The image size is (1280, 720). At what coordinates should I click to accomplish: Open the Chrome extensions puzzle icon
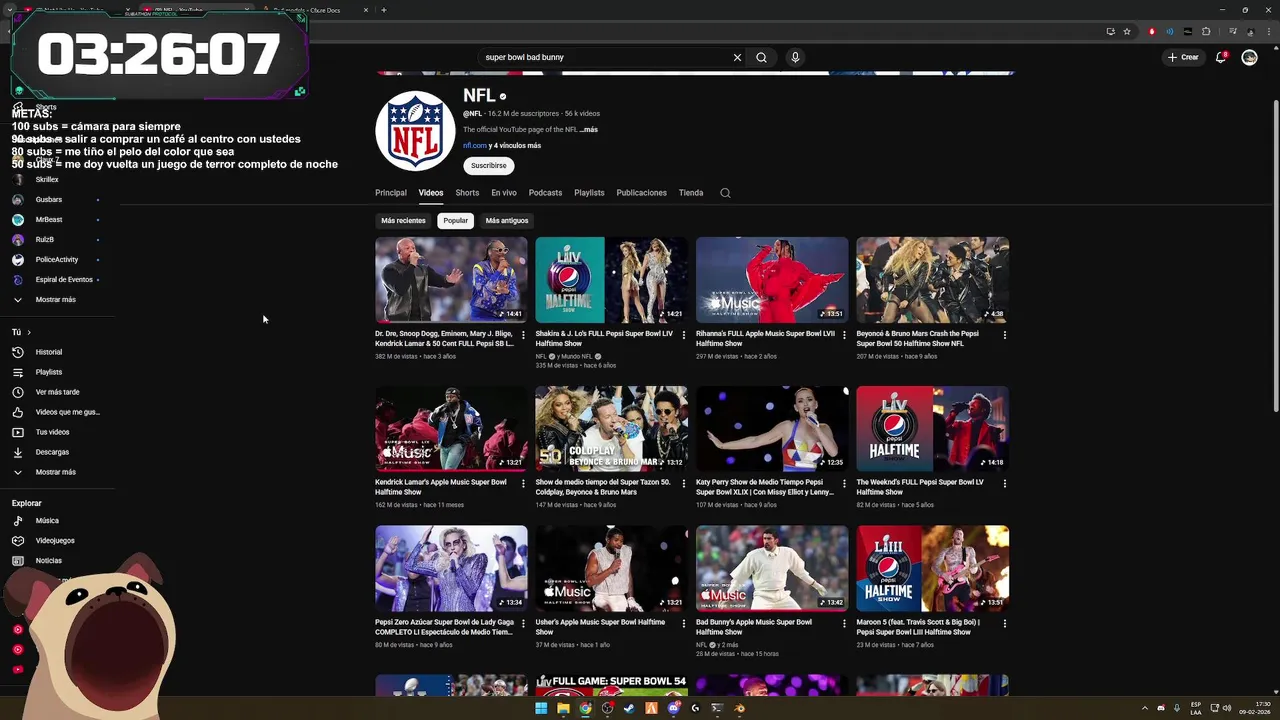pos(1206,31)
